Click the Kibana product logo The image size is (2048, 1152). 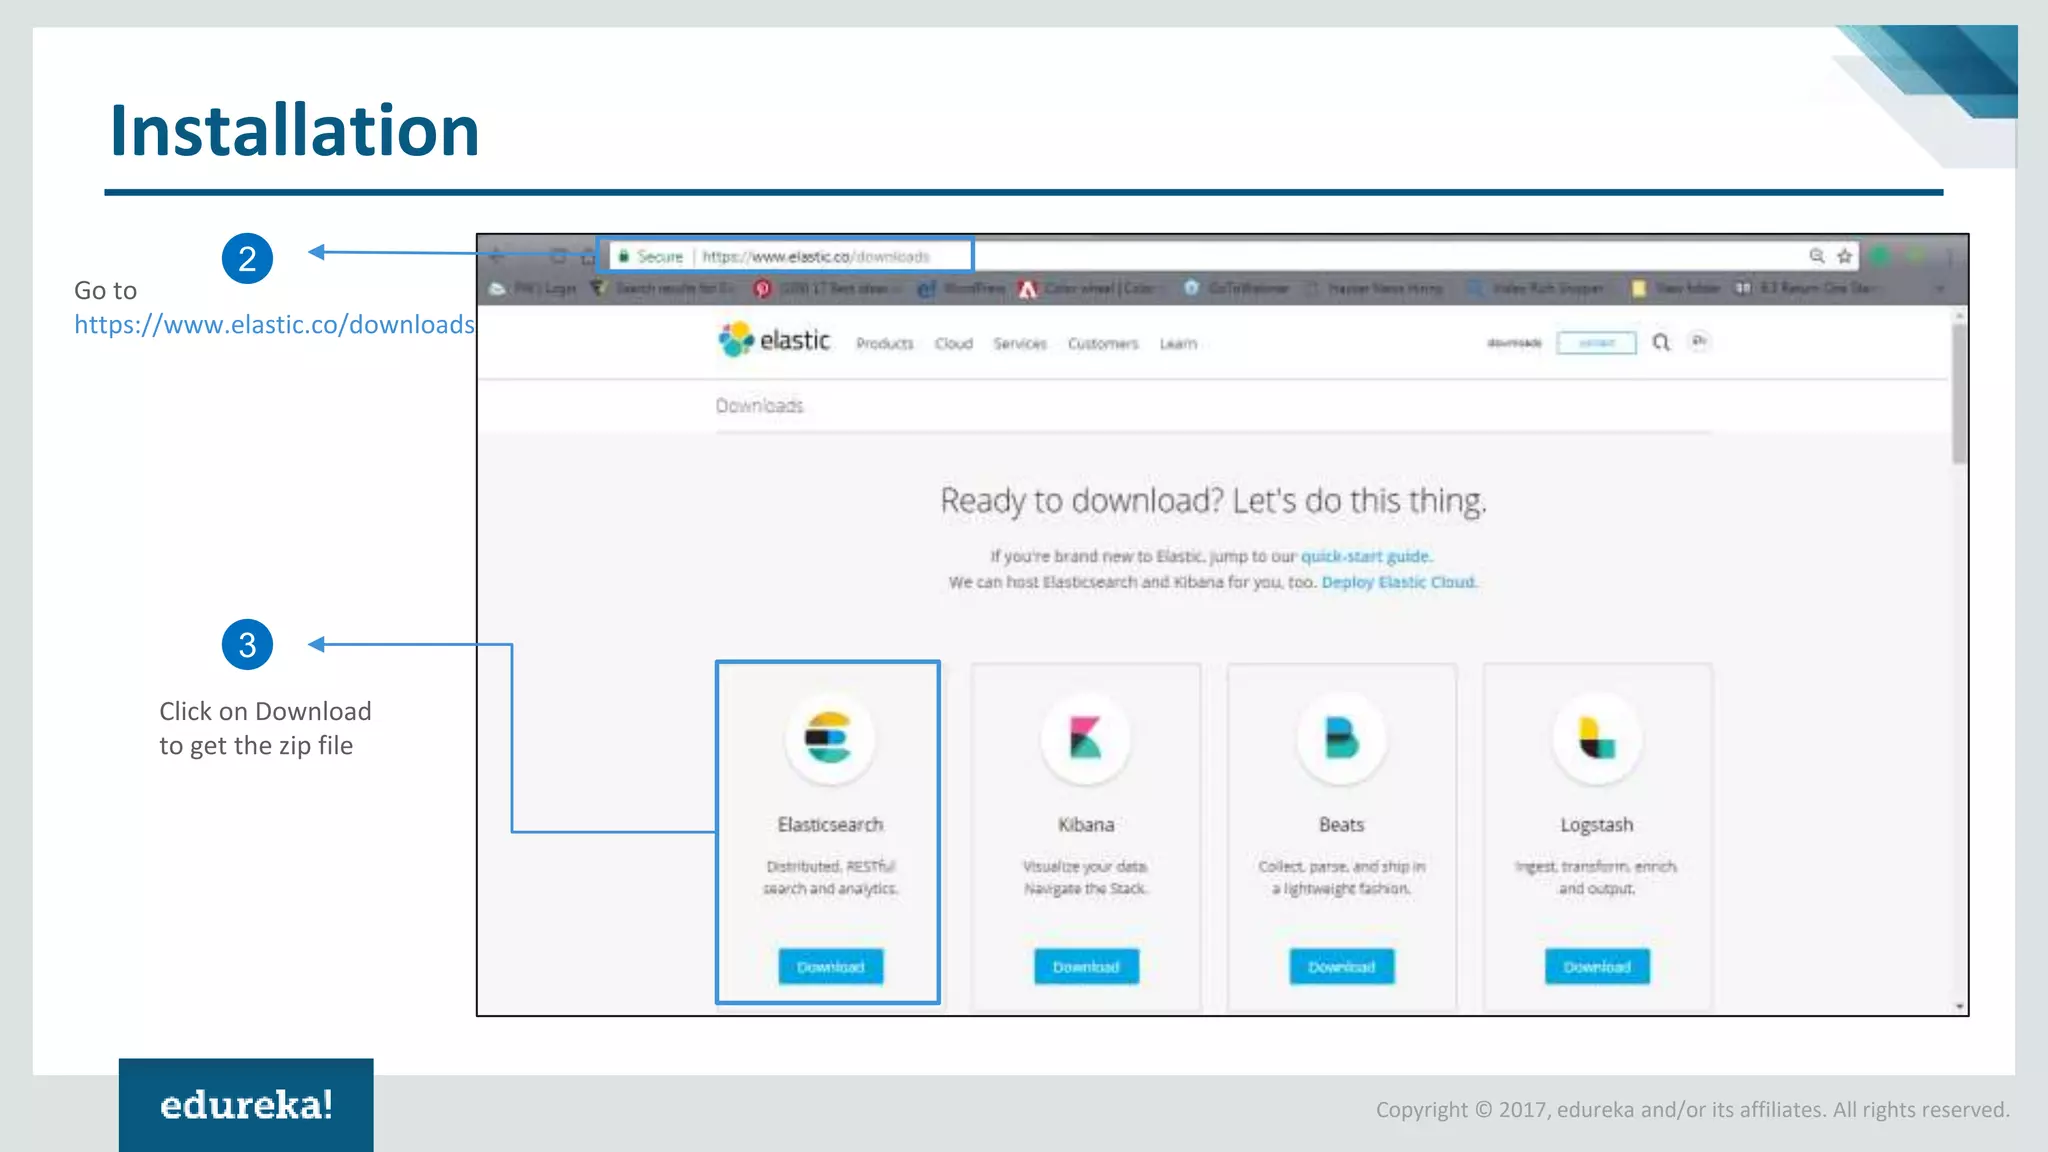[1085, 738]
